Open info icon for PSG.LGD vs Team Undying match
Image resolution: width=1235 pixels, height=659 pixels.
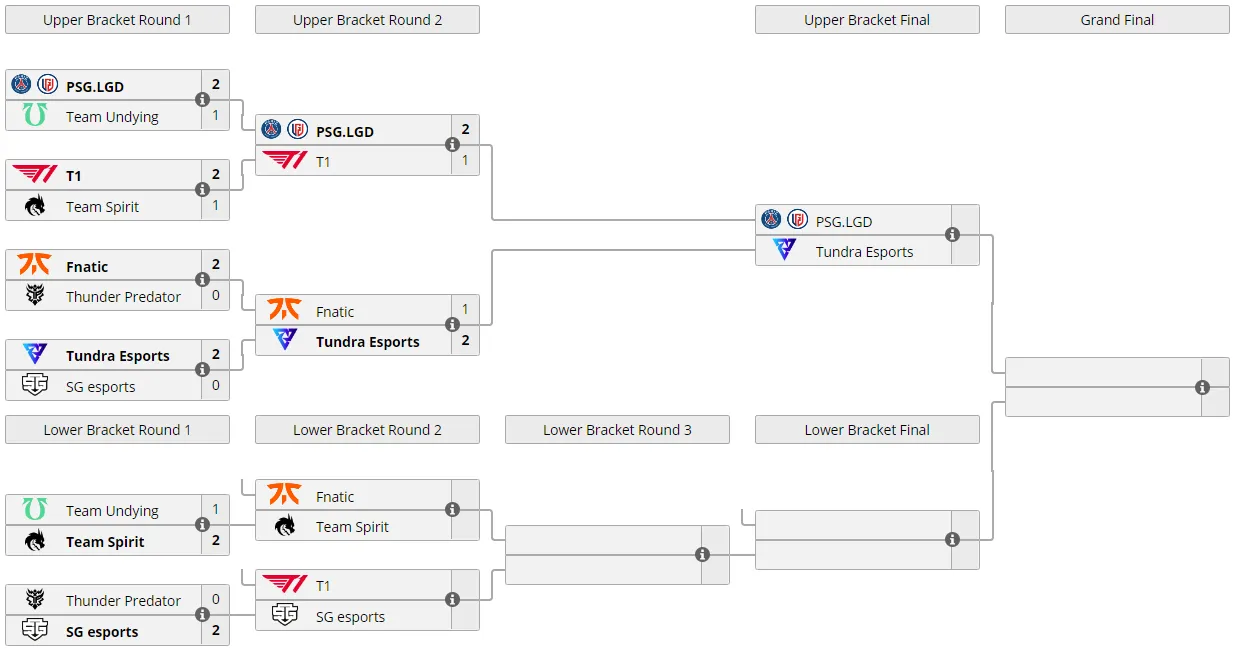point(202,100)
